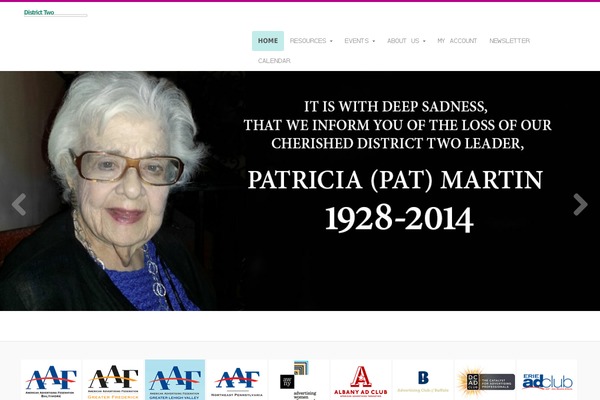600x400 pixels.
Task: Open the AAF Greater Frederick logo
Action: 113,380
